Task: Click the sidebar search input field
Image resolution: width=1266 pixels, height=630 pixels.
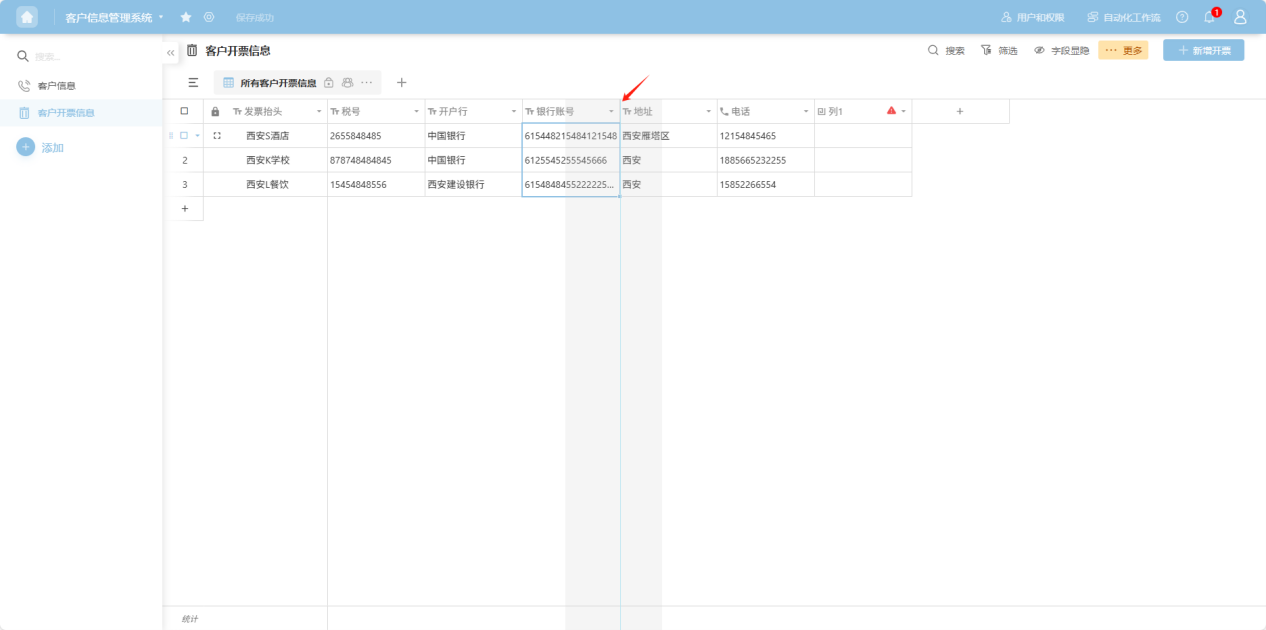Action: [x=90, y=57]
